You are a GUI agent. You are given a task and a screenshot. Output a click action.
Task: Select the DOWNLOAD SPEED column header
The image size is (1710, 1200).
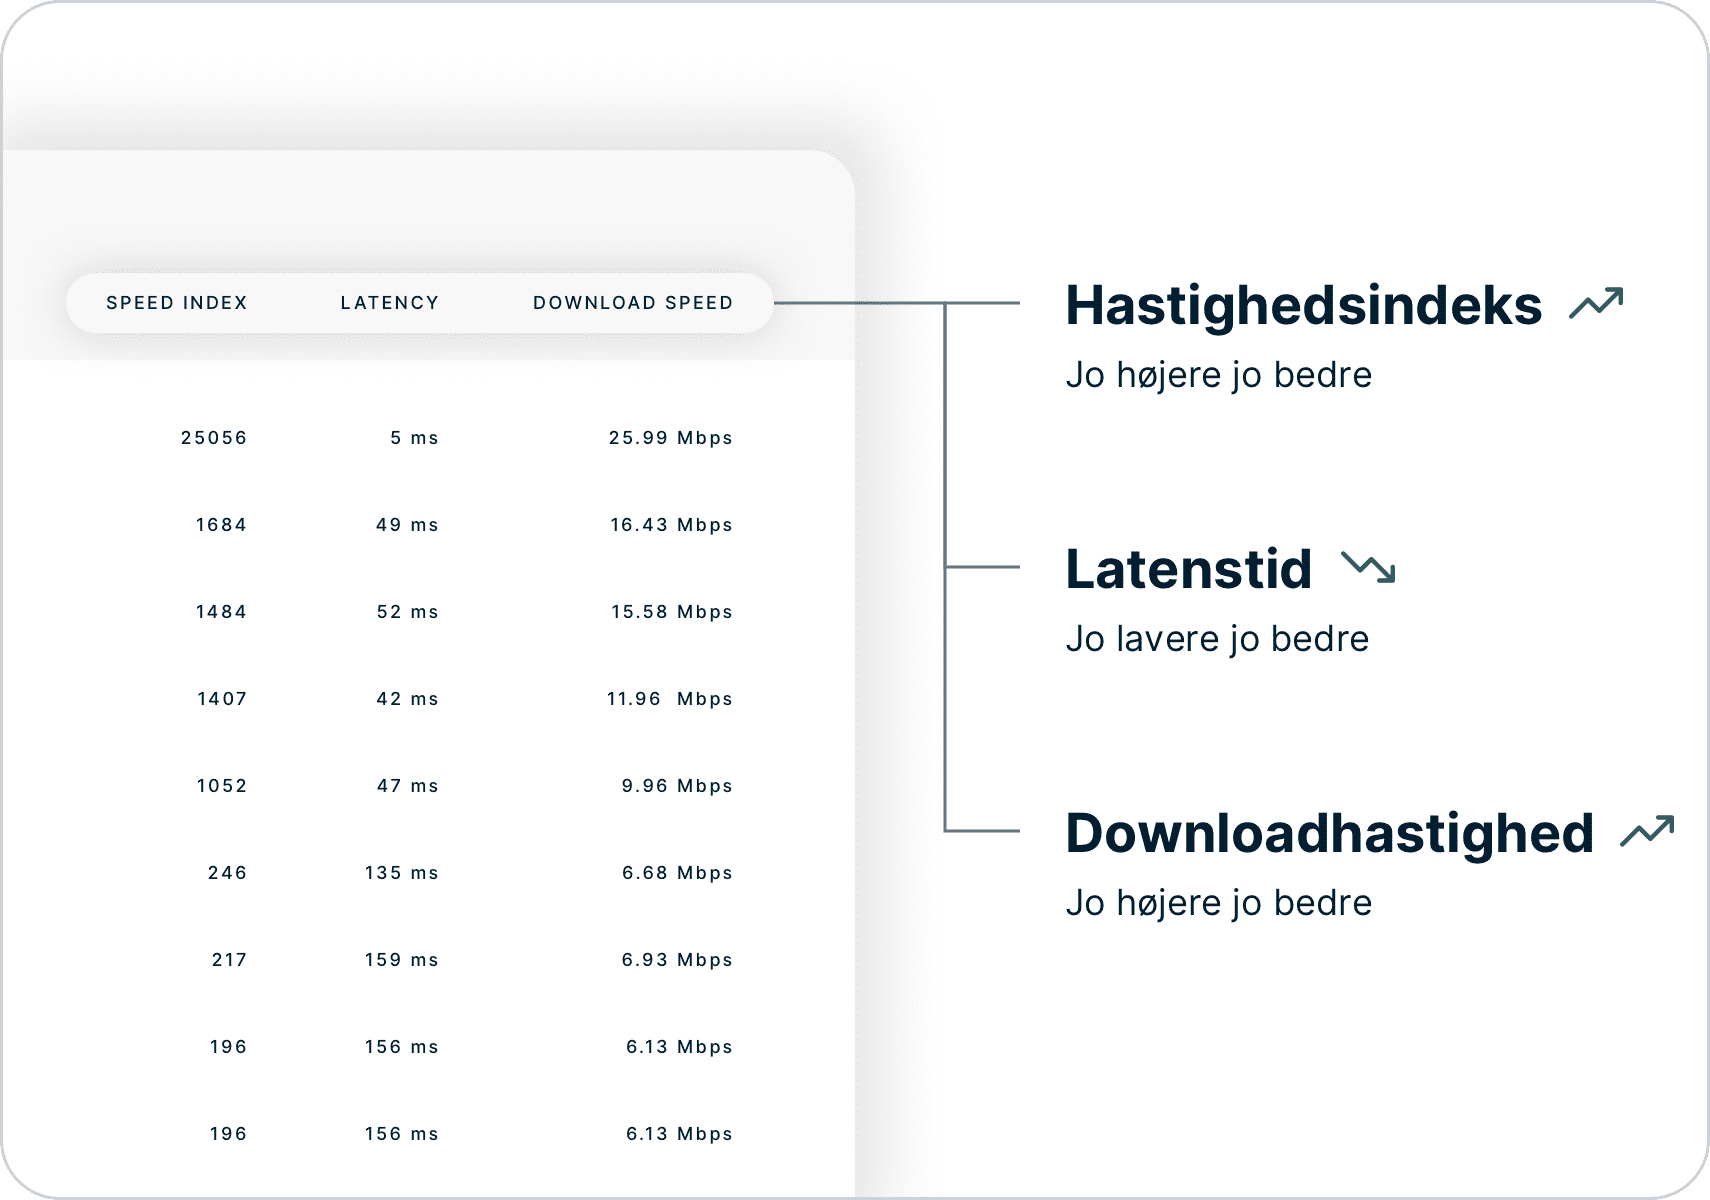(x=633, y=302)
